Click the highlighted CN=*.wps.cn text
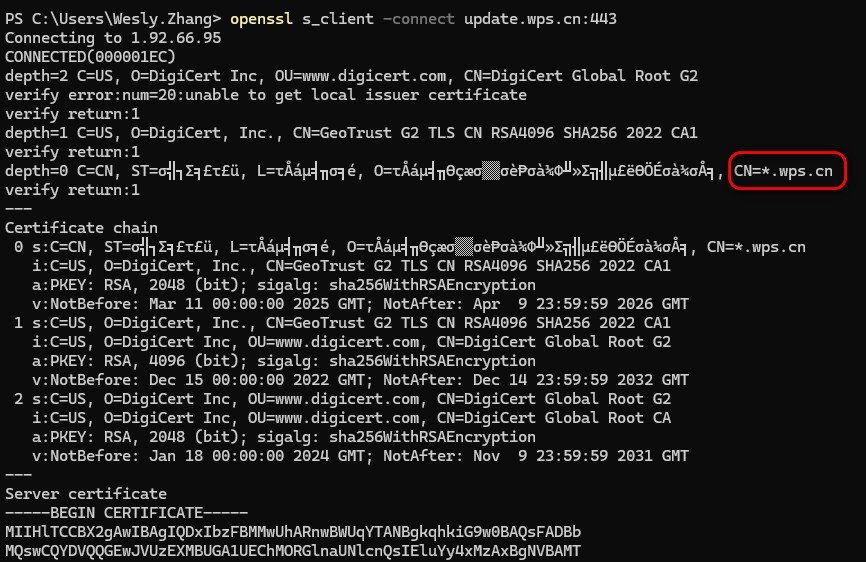This screenshot has height=562, width=866. tap(783, 171)
